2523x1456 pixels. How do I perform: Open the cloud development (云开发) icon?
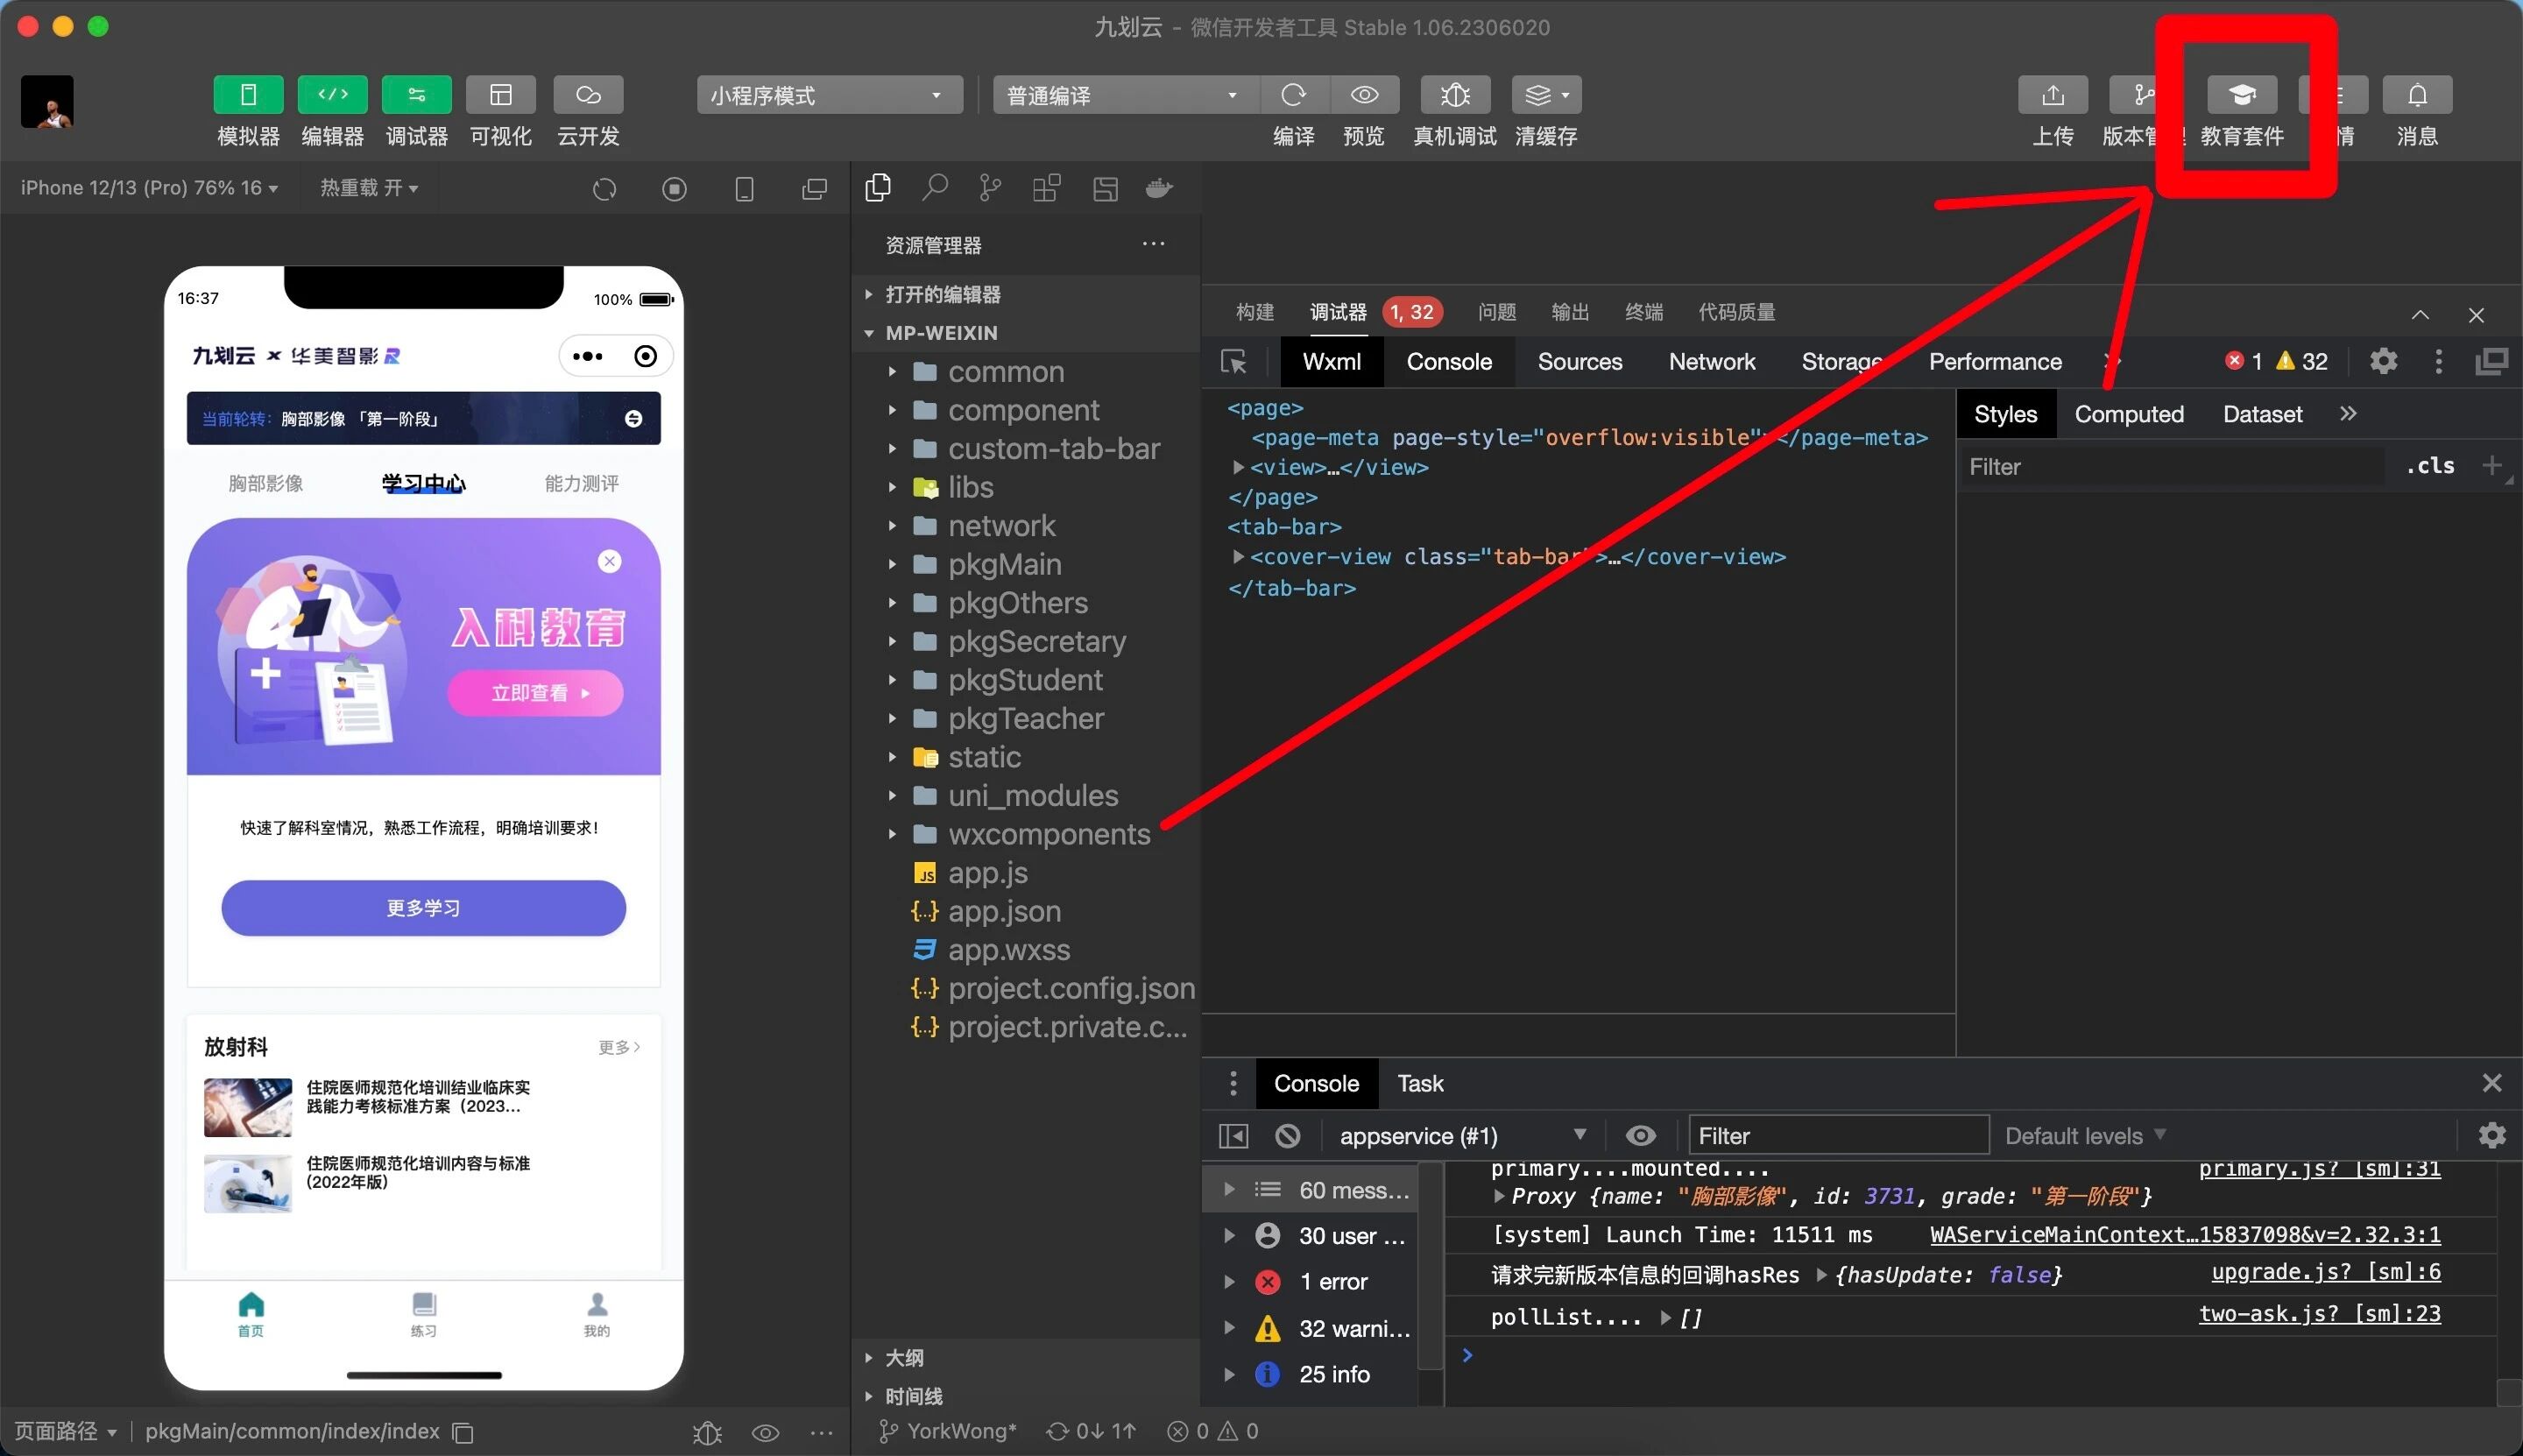point(588,95)
